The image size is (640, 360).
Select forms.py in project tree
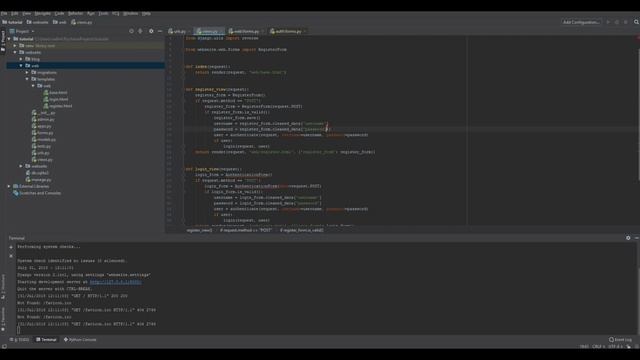(x=42, y=133)
